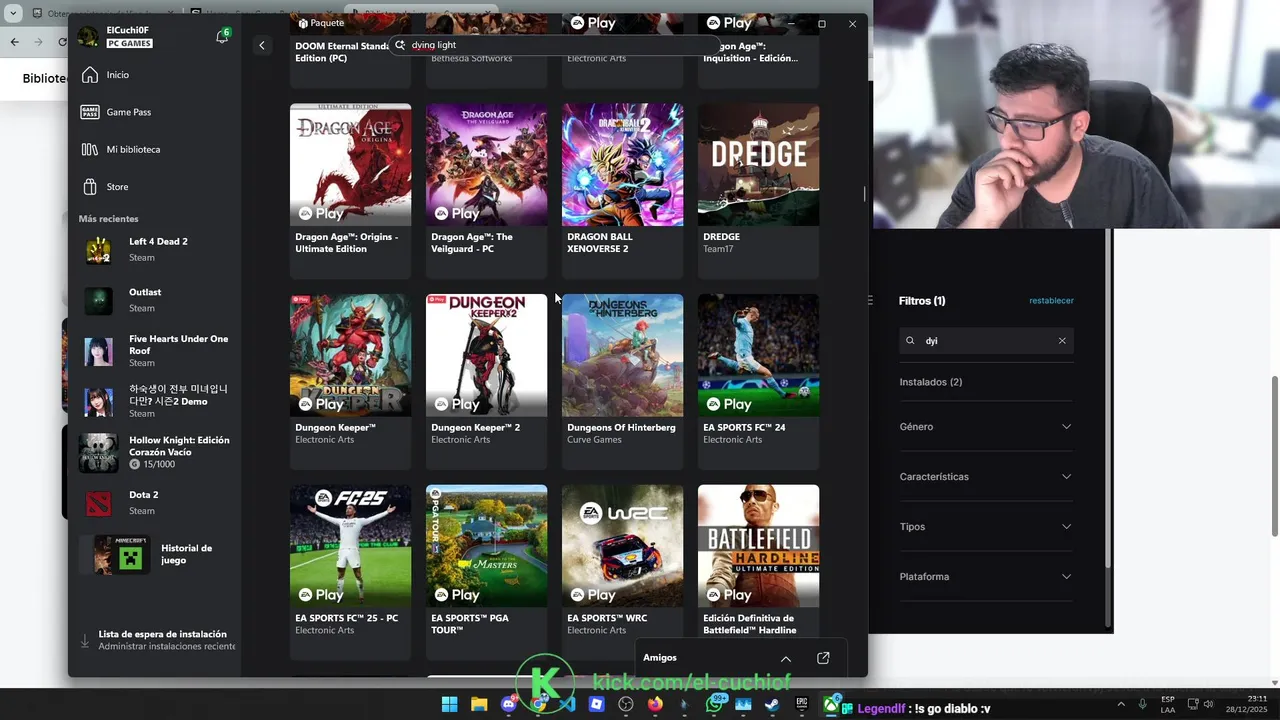1280x720 pixels.
Task: Open Dragon Age The Veilguard card
Action: (486, 191)
